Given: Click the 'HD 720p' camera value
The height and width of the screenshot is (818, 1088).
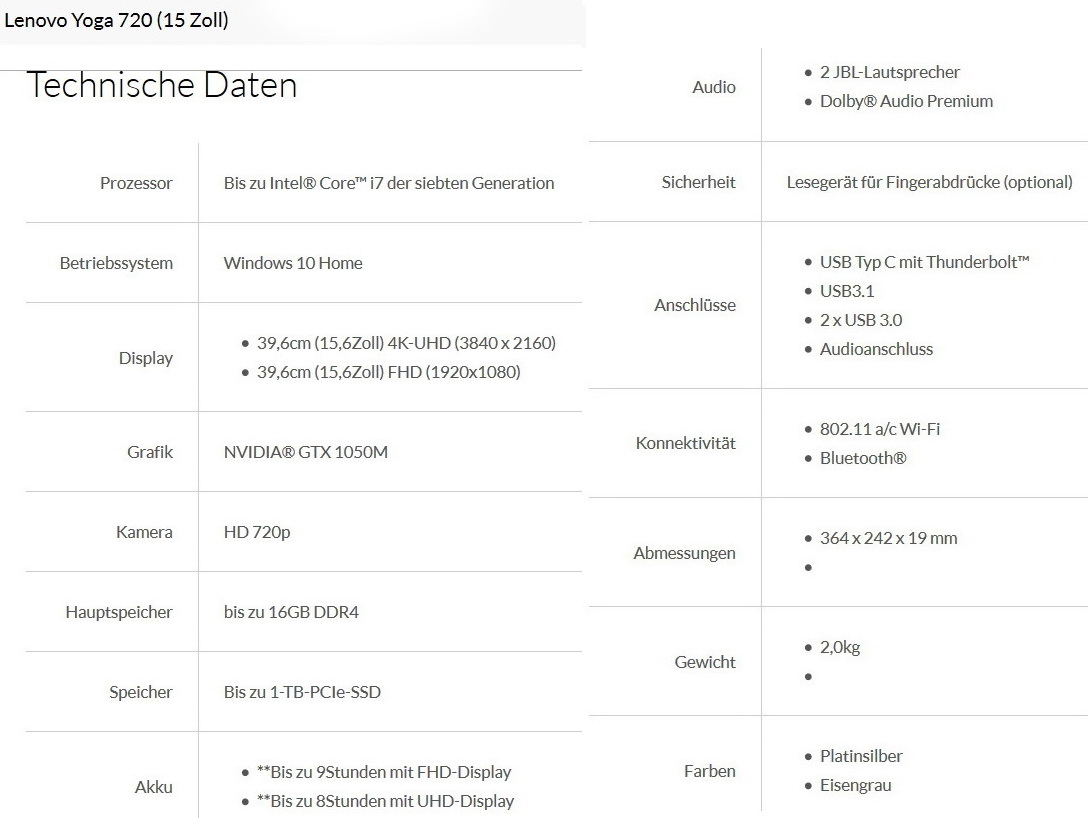Looking at the screenshot, I should click(257, 532).
